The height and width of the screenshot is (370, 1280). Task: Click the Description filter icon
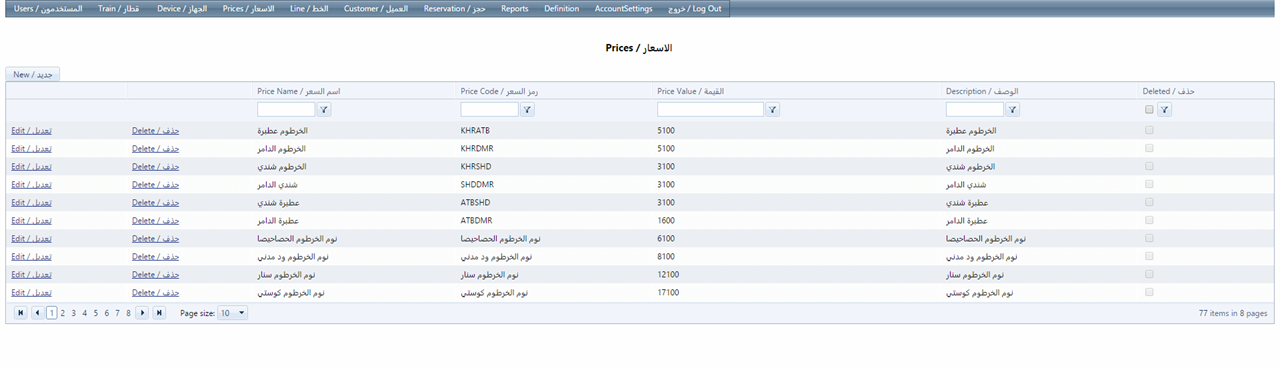[x=1013, y=110]
